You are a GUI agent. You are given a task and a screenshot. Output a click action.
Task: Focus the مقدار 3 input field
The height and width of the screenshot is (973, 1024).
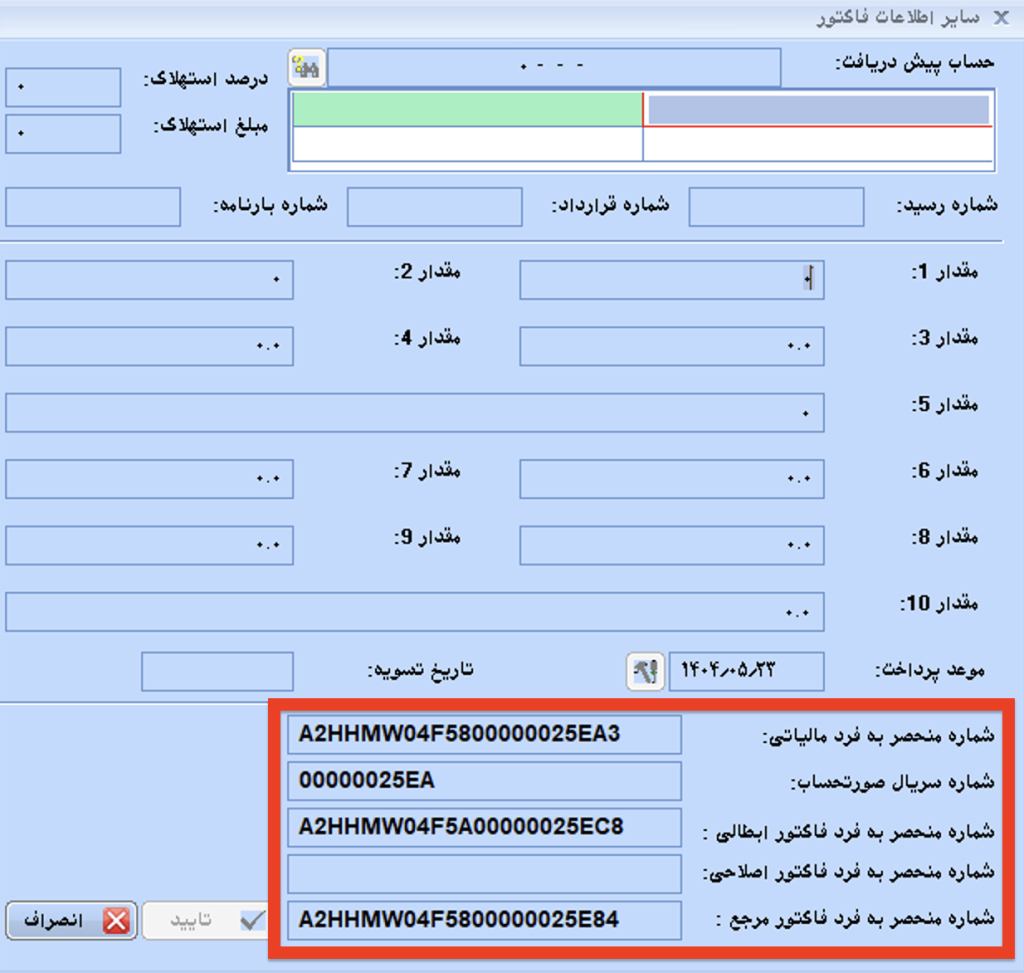pos(672,346)
